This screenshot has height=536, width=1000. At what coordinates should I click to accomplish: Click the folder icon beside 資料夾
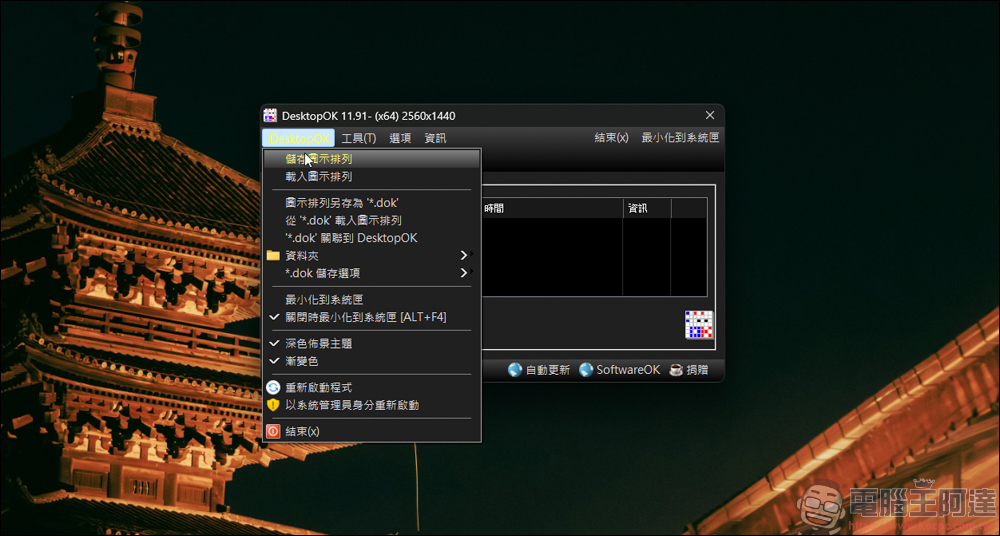(x=274, y=256)
